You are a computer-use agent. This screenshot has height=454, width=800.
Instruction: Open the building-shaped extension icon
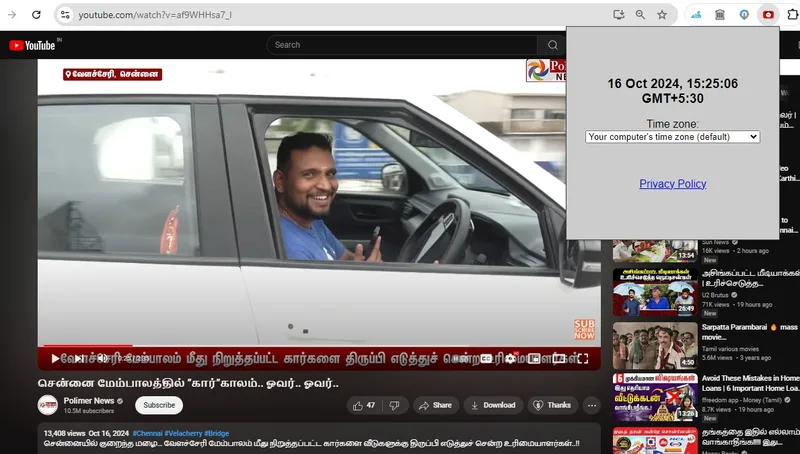point(720,15)
